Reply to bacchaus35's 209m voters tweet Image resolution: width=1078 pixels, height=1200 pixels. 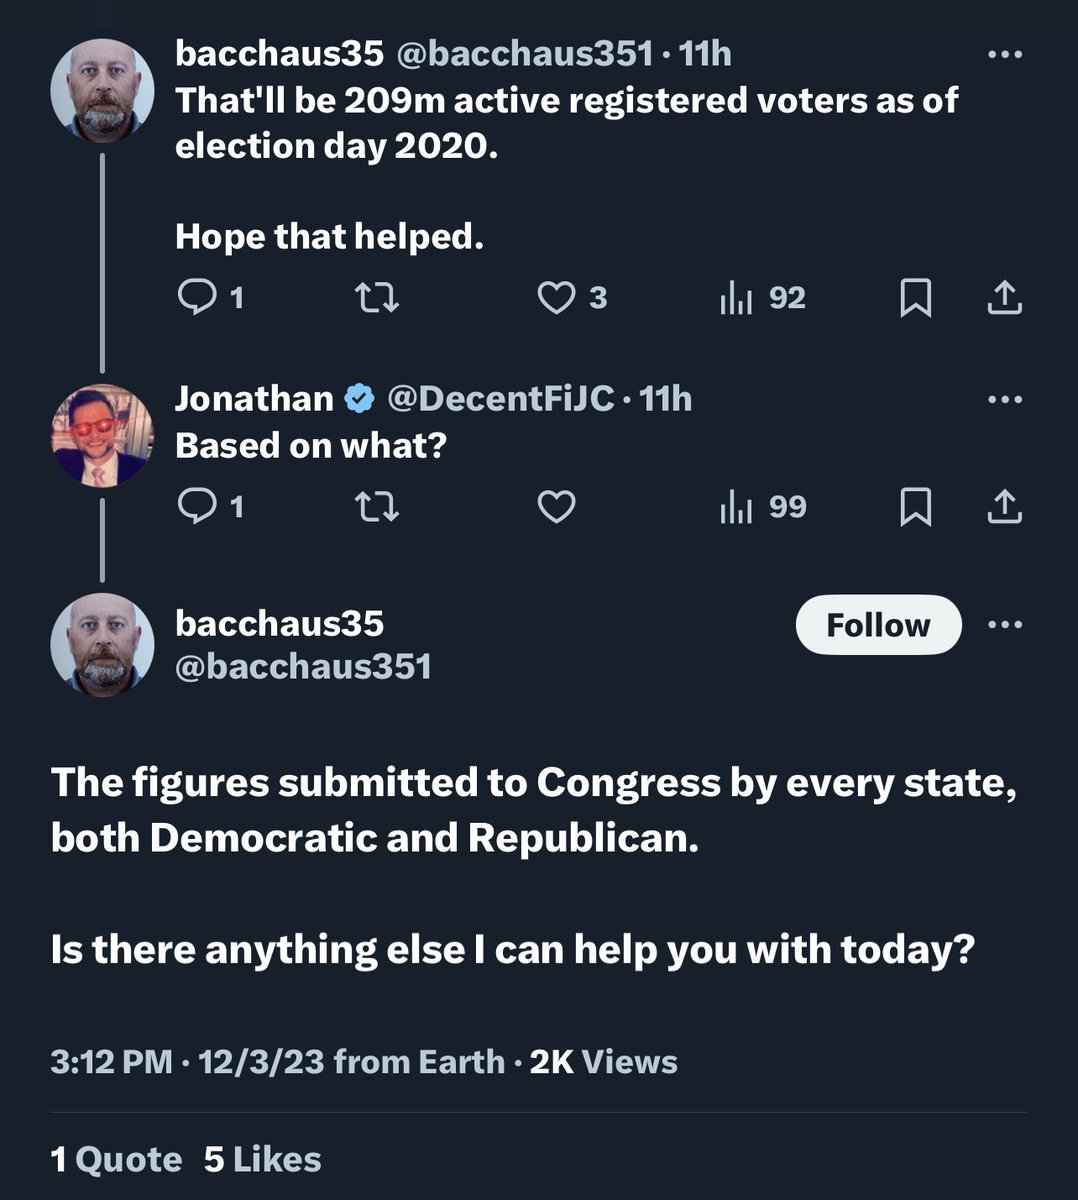pos(195,297)
